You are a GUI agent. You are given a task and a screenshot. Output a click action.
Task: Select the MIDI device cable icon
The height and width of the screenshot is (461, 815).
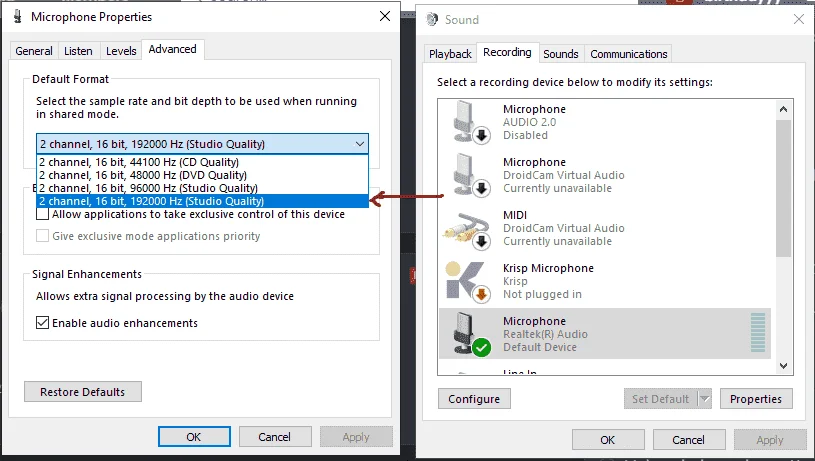pyautogui.click(x=467, y=230)
